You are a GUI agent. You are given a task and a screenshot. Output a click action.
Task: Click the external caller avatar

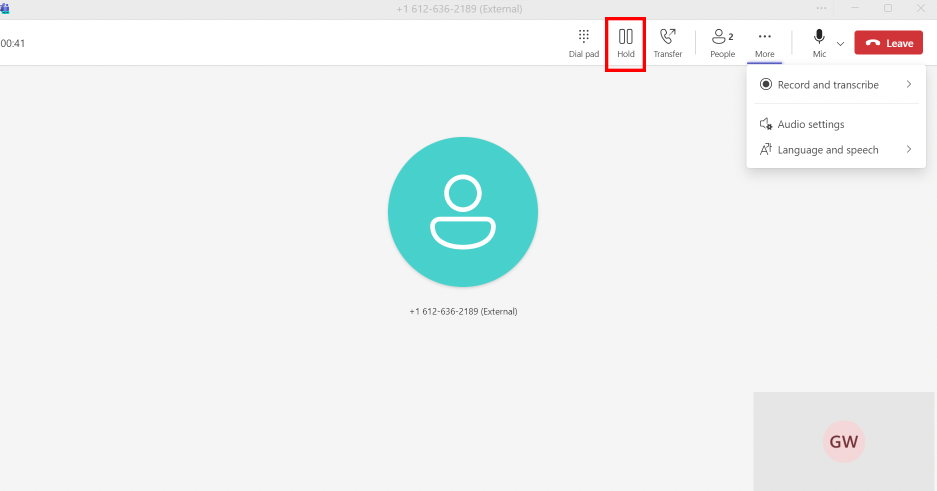tap(463, 212)
